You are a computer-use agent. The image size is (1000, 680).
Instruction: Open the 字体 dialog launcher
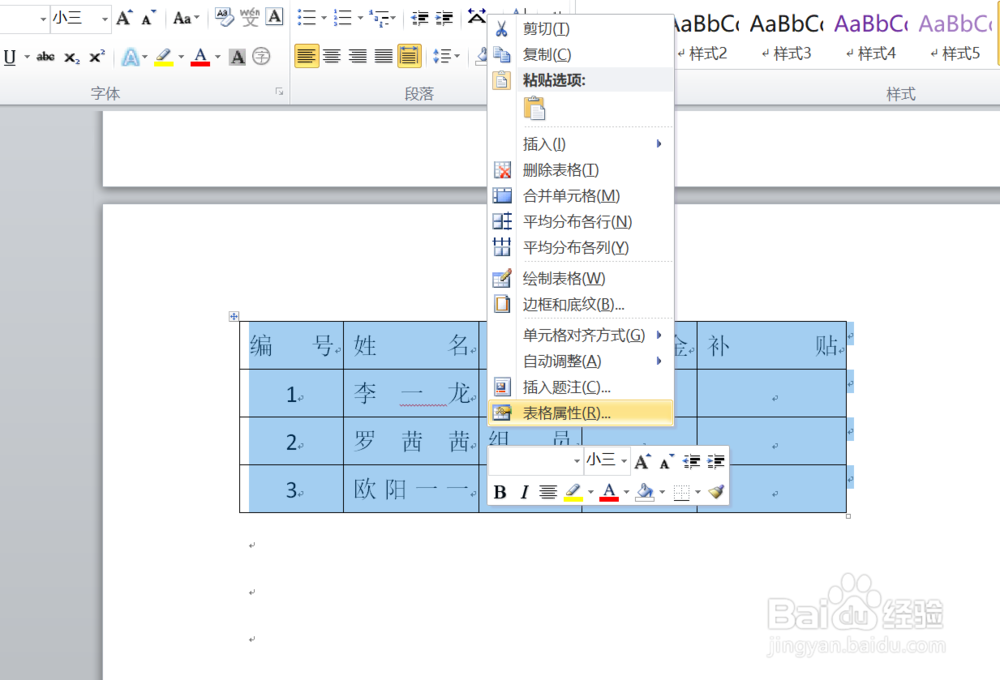[x=279, y=92]
